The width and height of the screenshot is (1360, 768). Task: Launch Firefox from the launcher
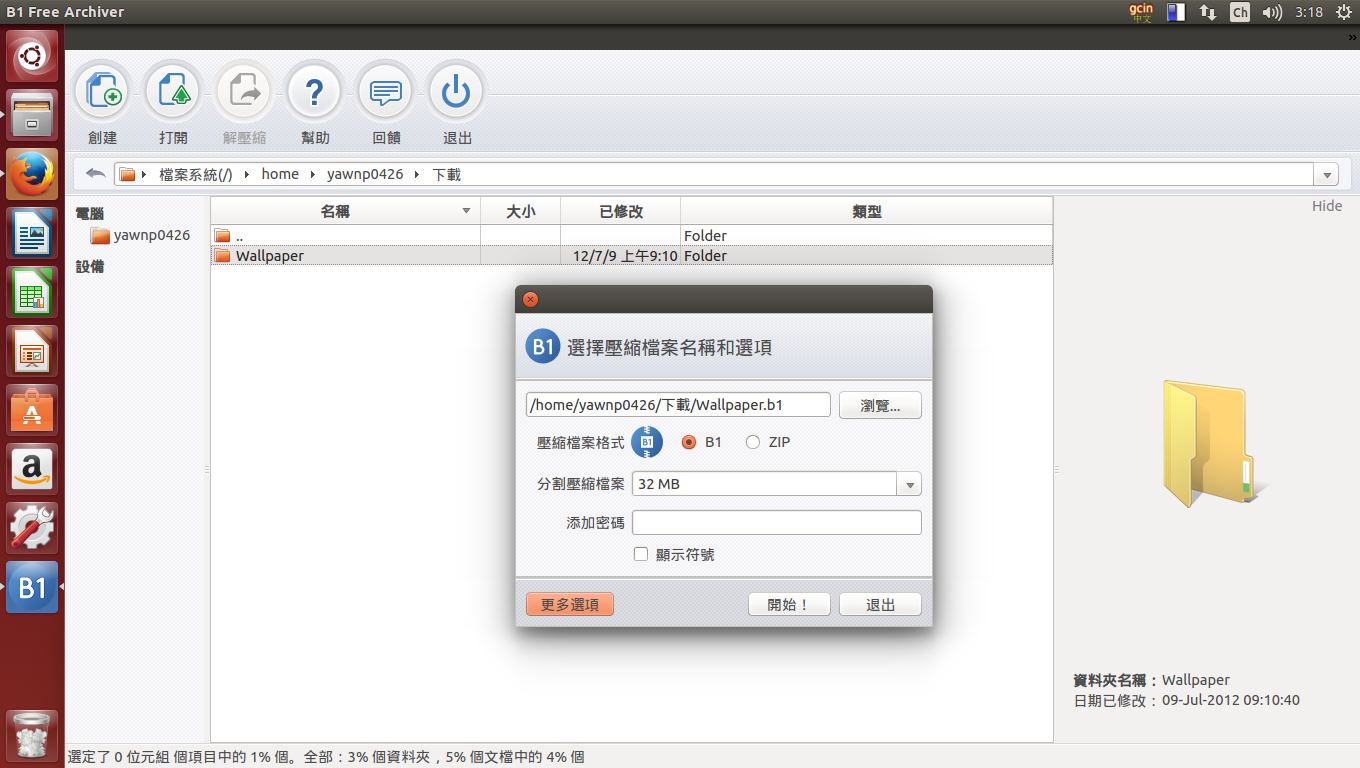coord(33,175)
